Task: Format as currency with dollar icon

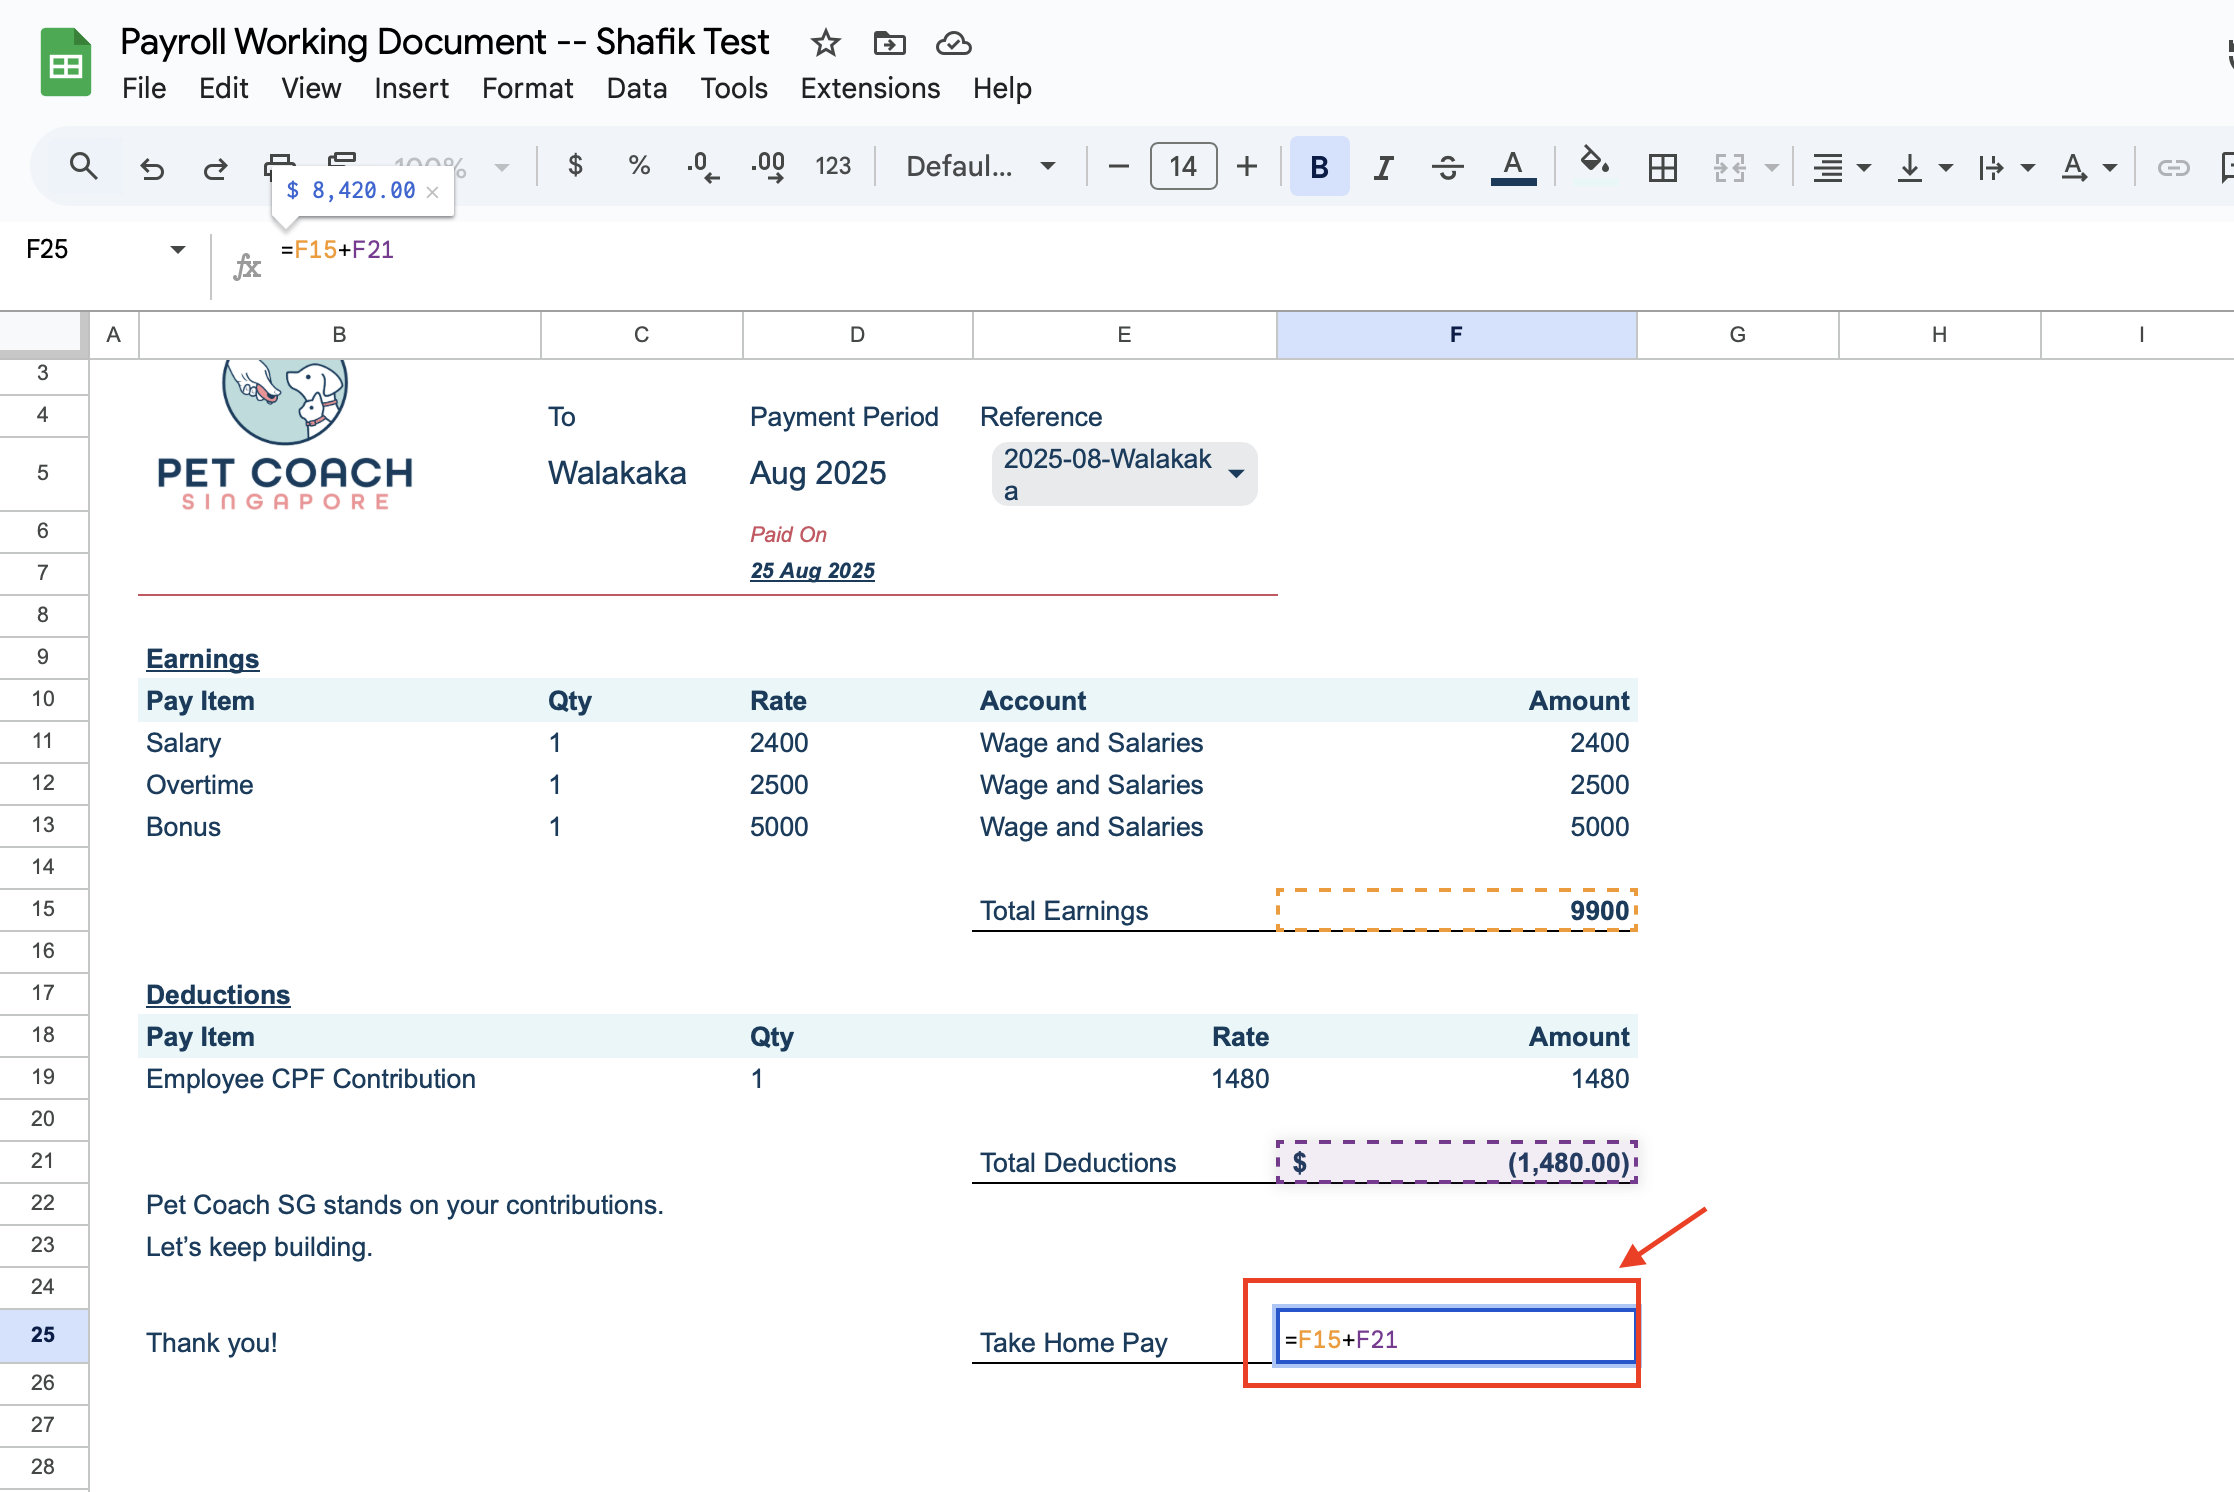Action: 575,165
